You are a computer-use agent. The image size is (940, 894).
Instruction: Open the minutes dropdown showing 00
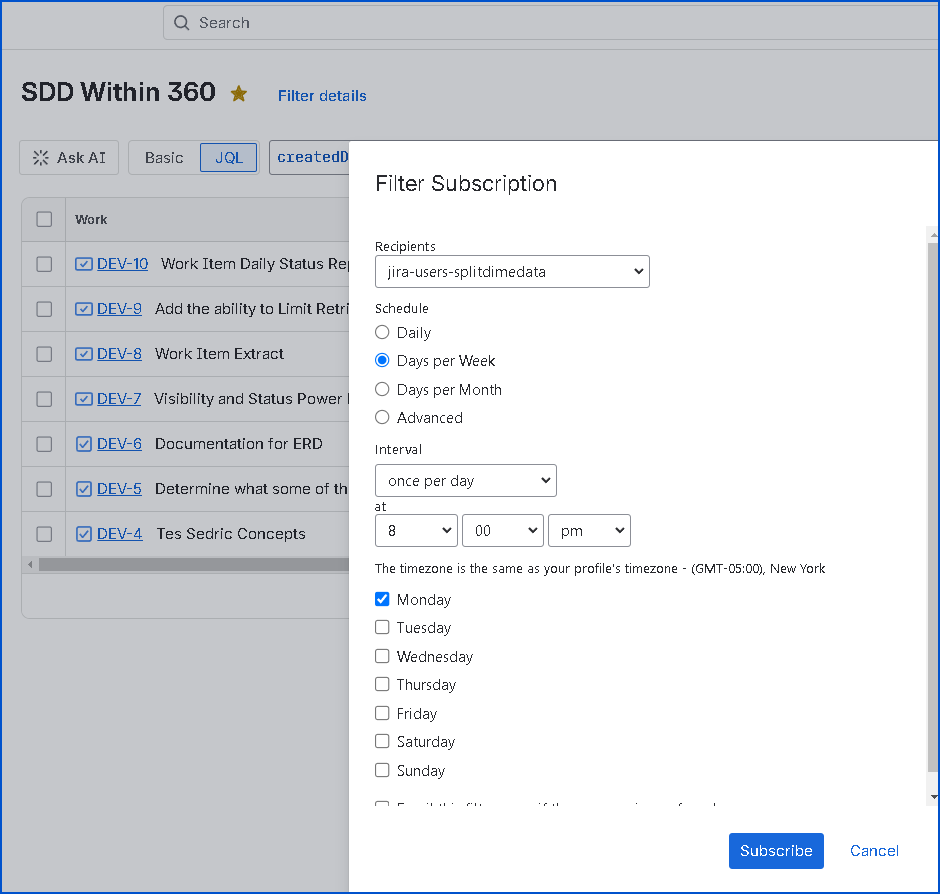click(502, 531)
